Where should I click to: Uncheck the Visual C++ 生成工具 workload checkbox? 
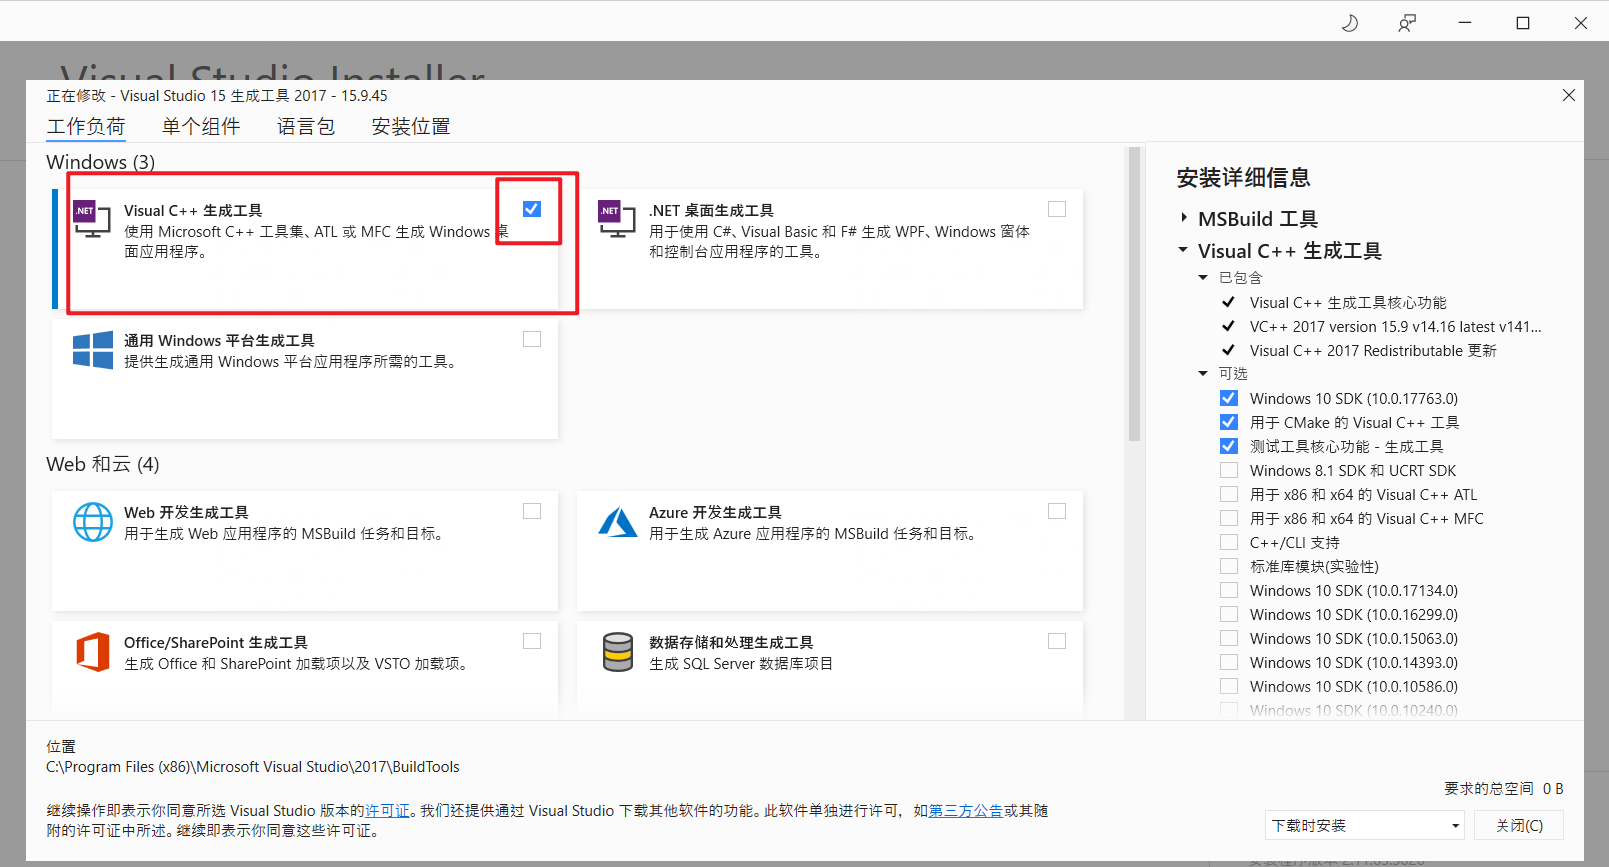[532, 209]
